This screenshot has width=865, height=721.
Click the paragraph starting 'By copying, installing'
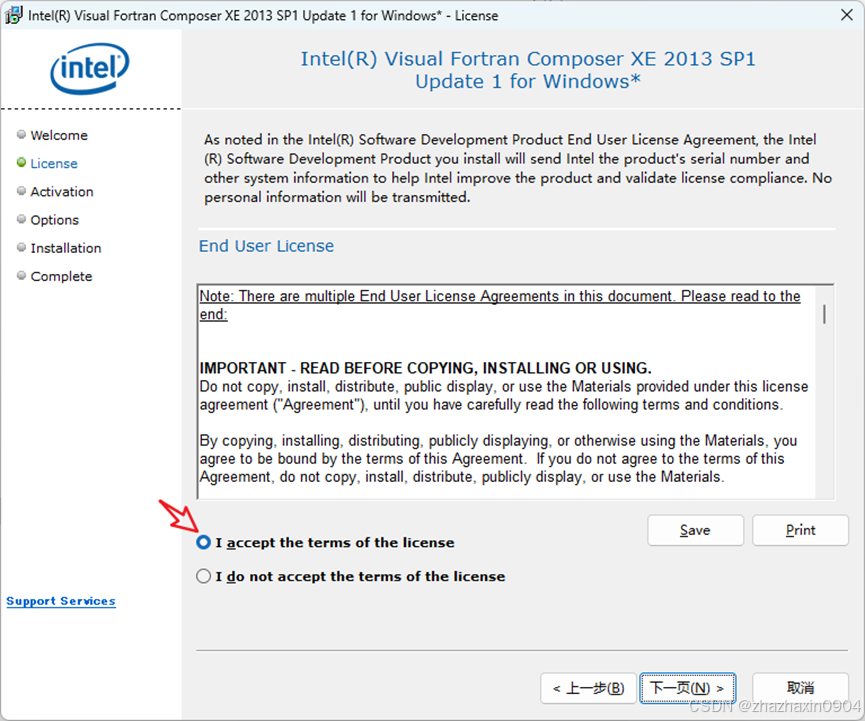(498, 458)
